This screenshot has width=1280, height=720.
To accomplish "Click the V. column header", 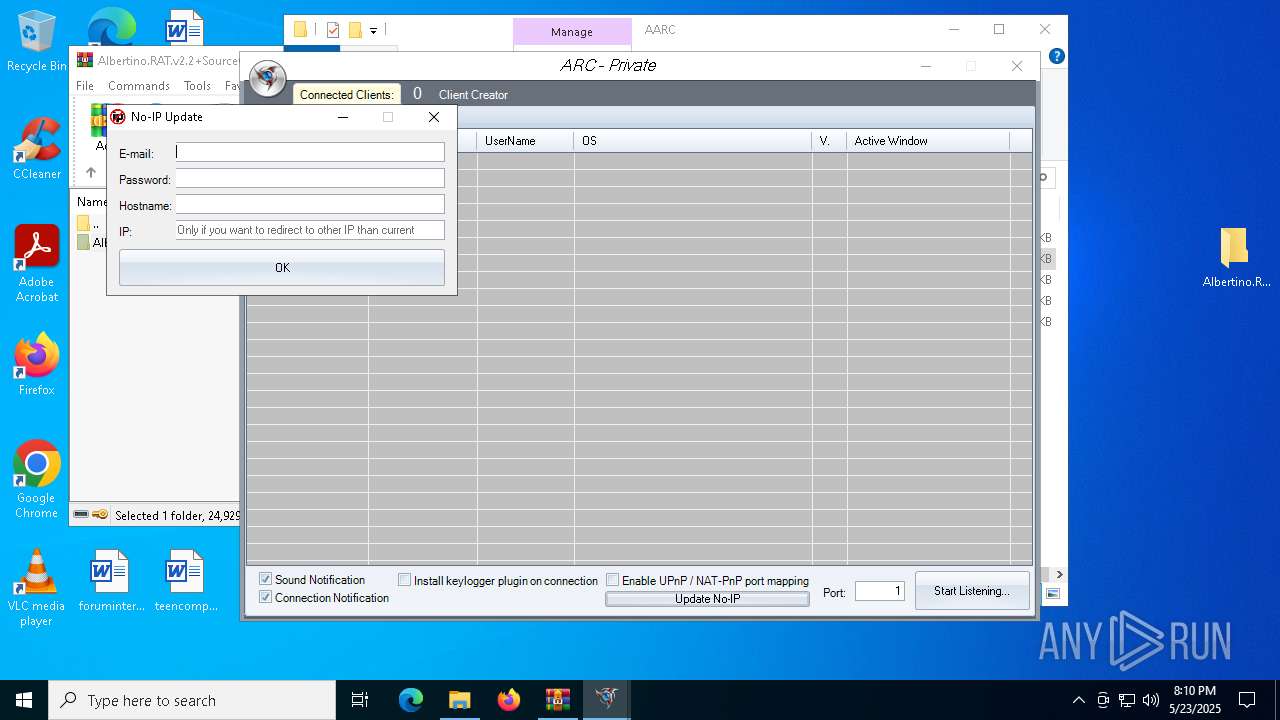I will pyautogui.click(x=829, y=141).
